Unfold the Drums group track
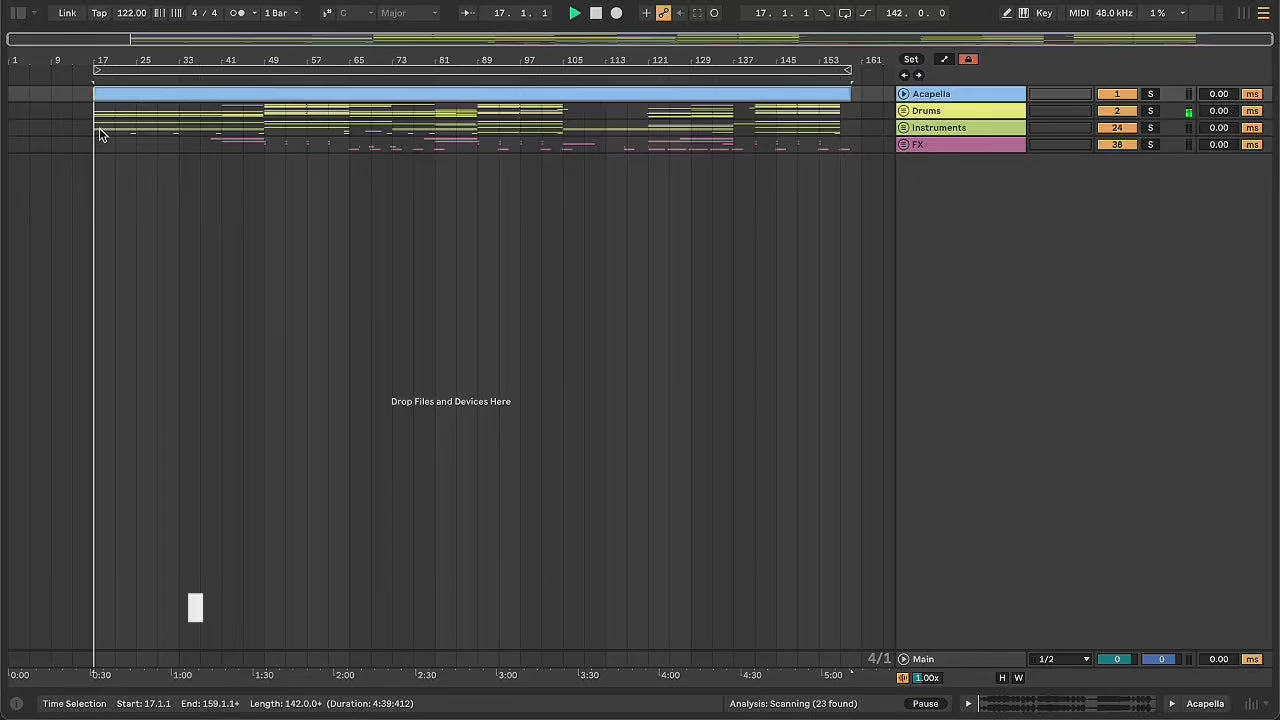 [904, 111]
